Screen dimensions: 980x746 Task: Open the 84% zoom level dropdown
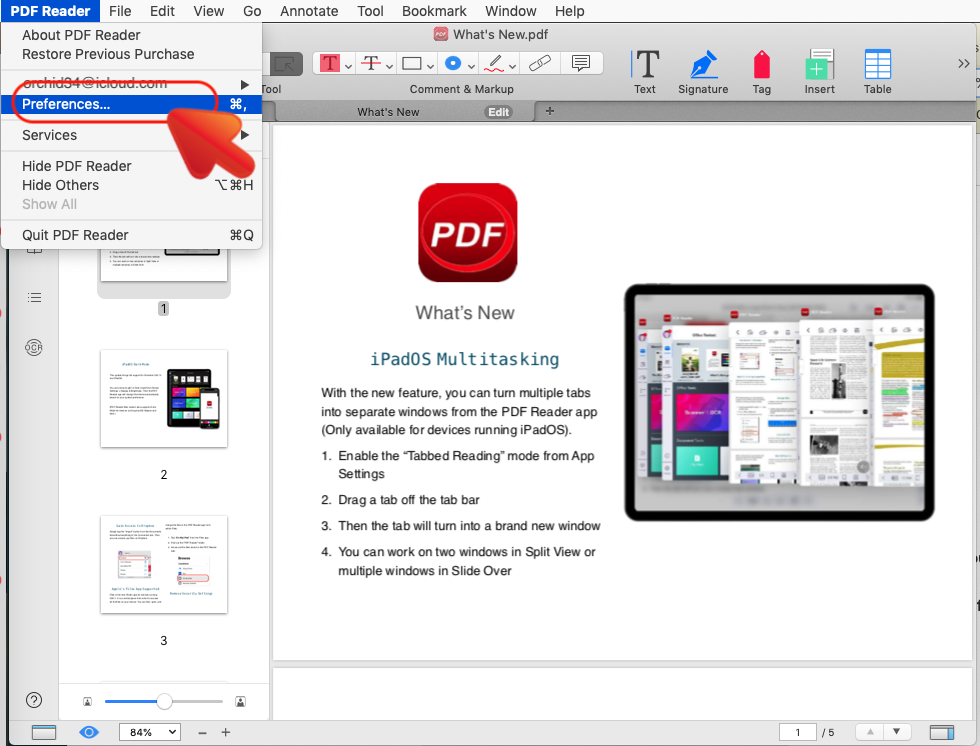pyautogui.click(x=150, y=732)
